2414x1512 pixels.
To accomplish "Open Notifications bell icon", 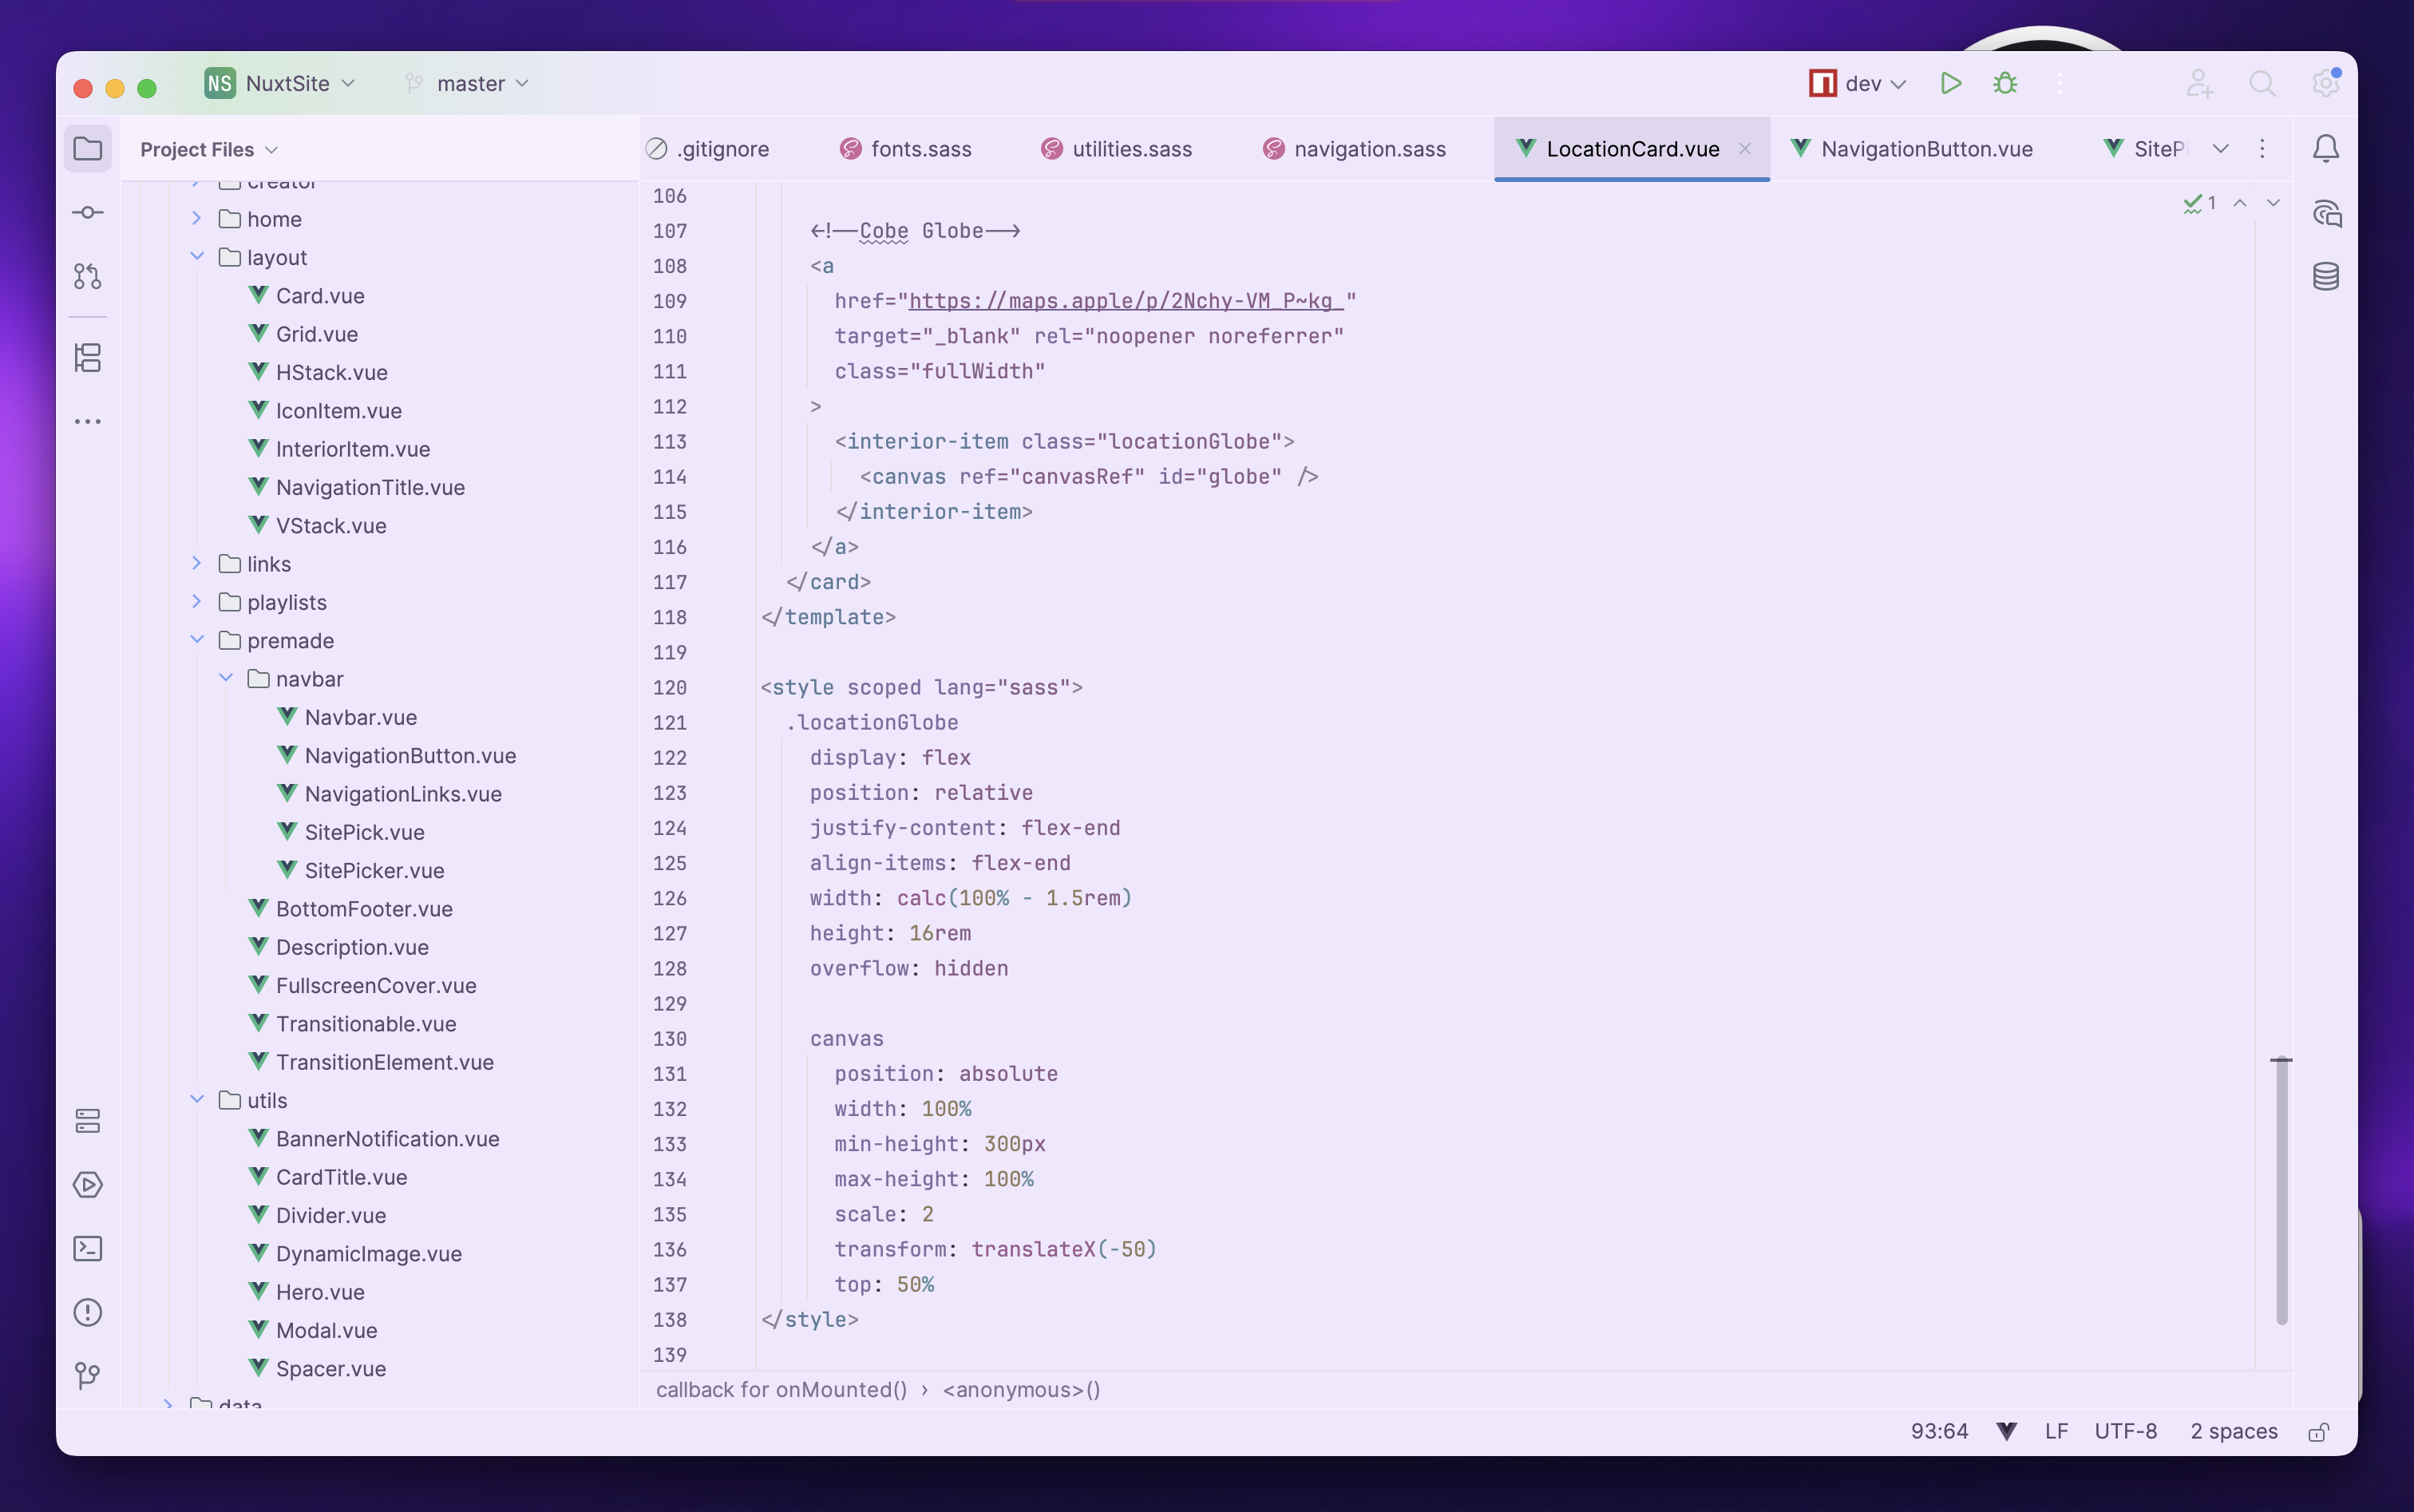I will (x=2326, y=149).
